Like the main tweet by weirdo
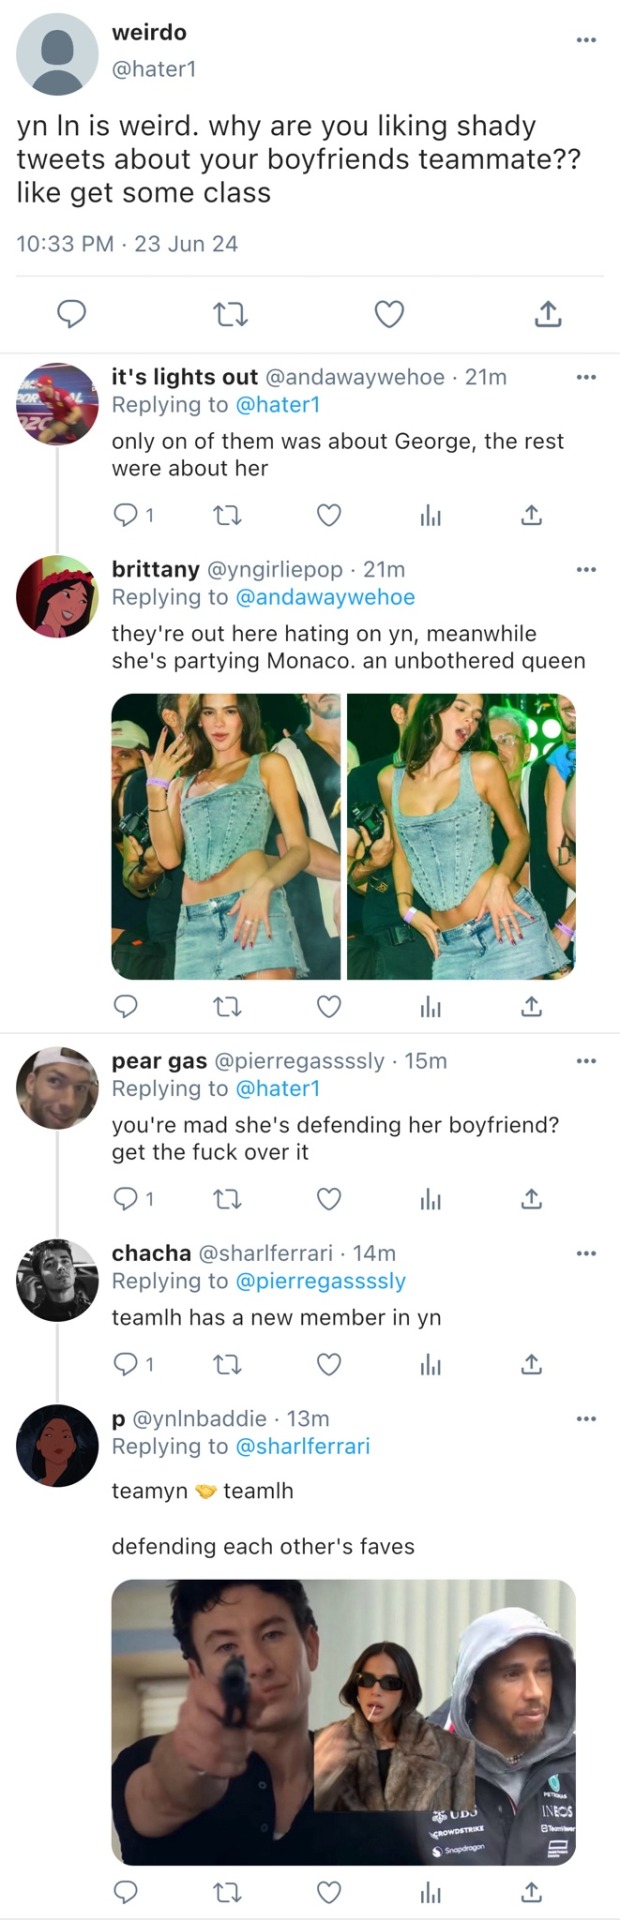 point(389,315)
